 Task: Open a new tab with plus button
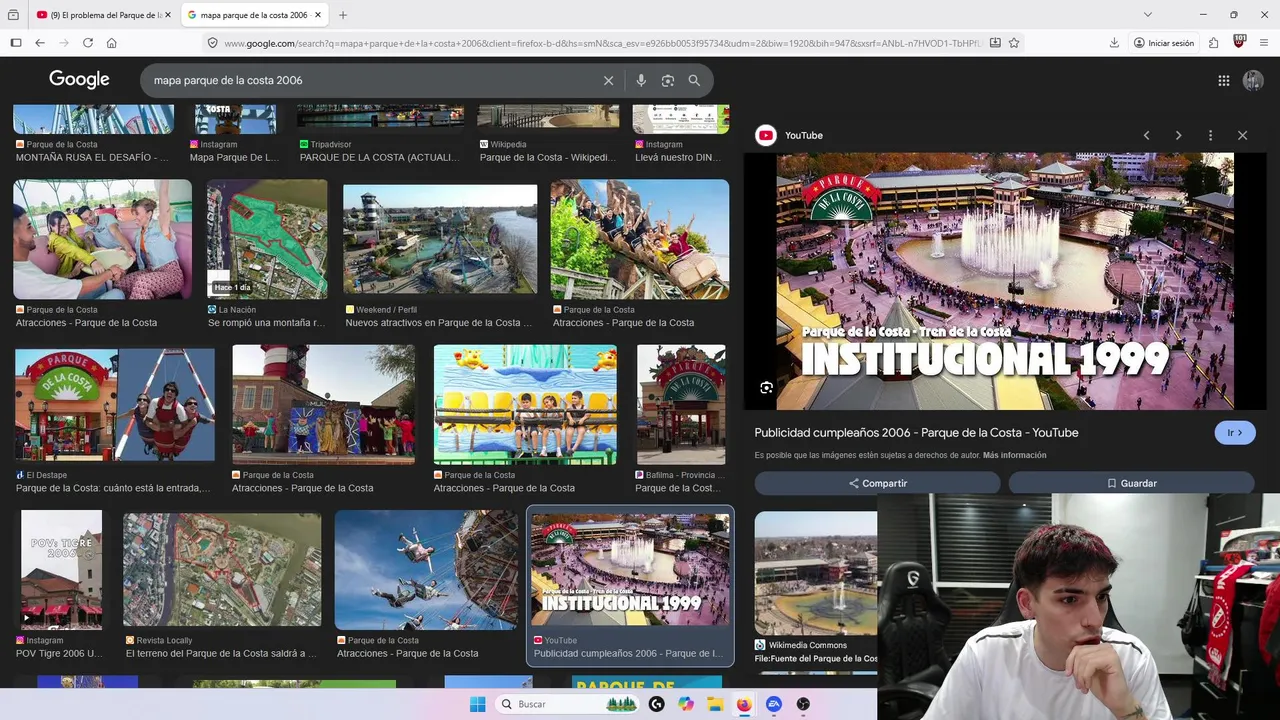pos(343,15)
